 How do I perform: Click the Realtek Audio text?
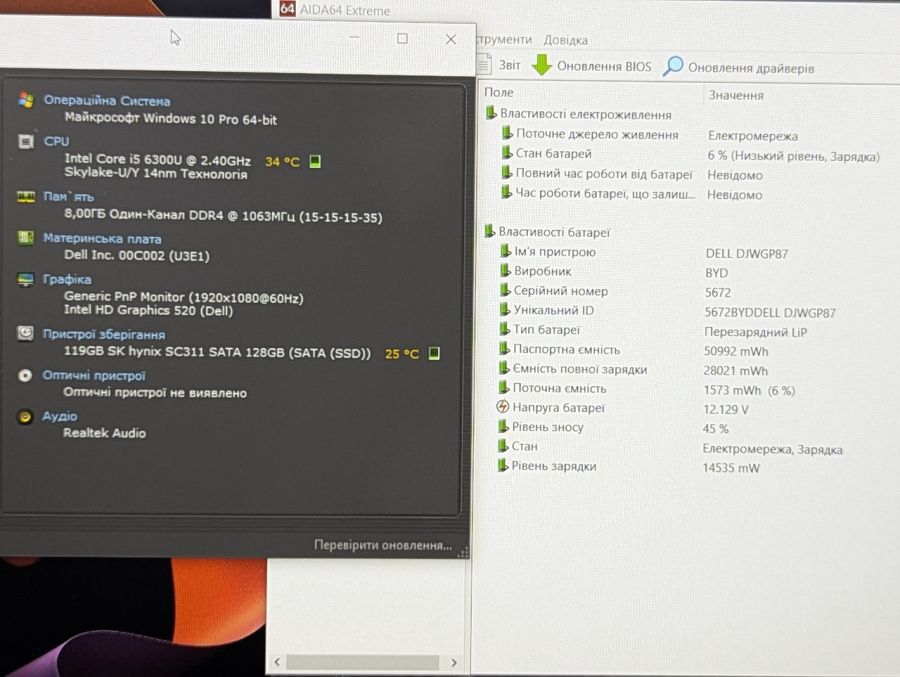tap(104, 433)
